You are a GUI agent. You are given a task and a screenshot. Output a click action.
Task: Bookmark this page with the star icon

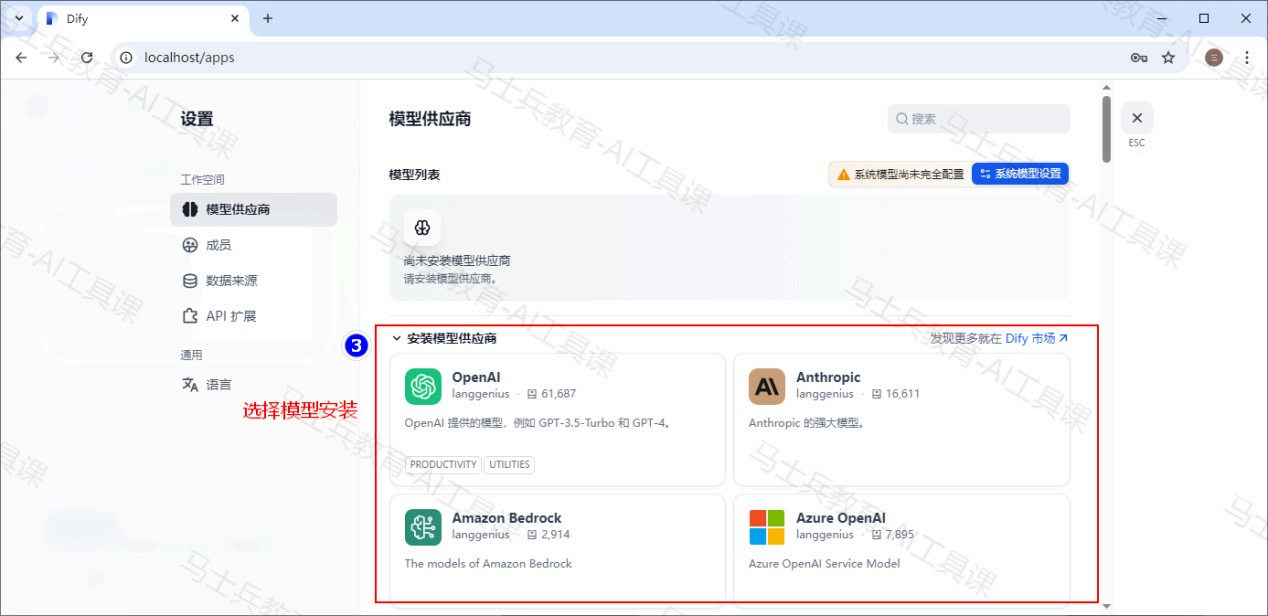(x=1168, y=58)
